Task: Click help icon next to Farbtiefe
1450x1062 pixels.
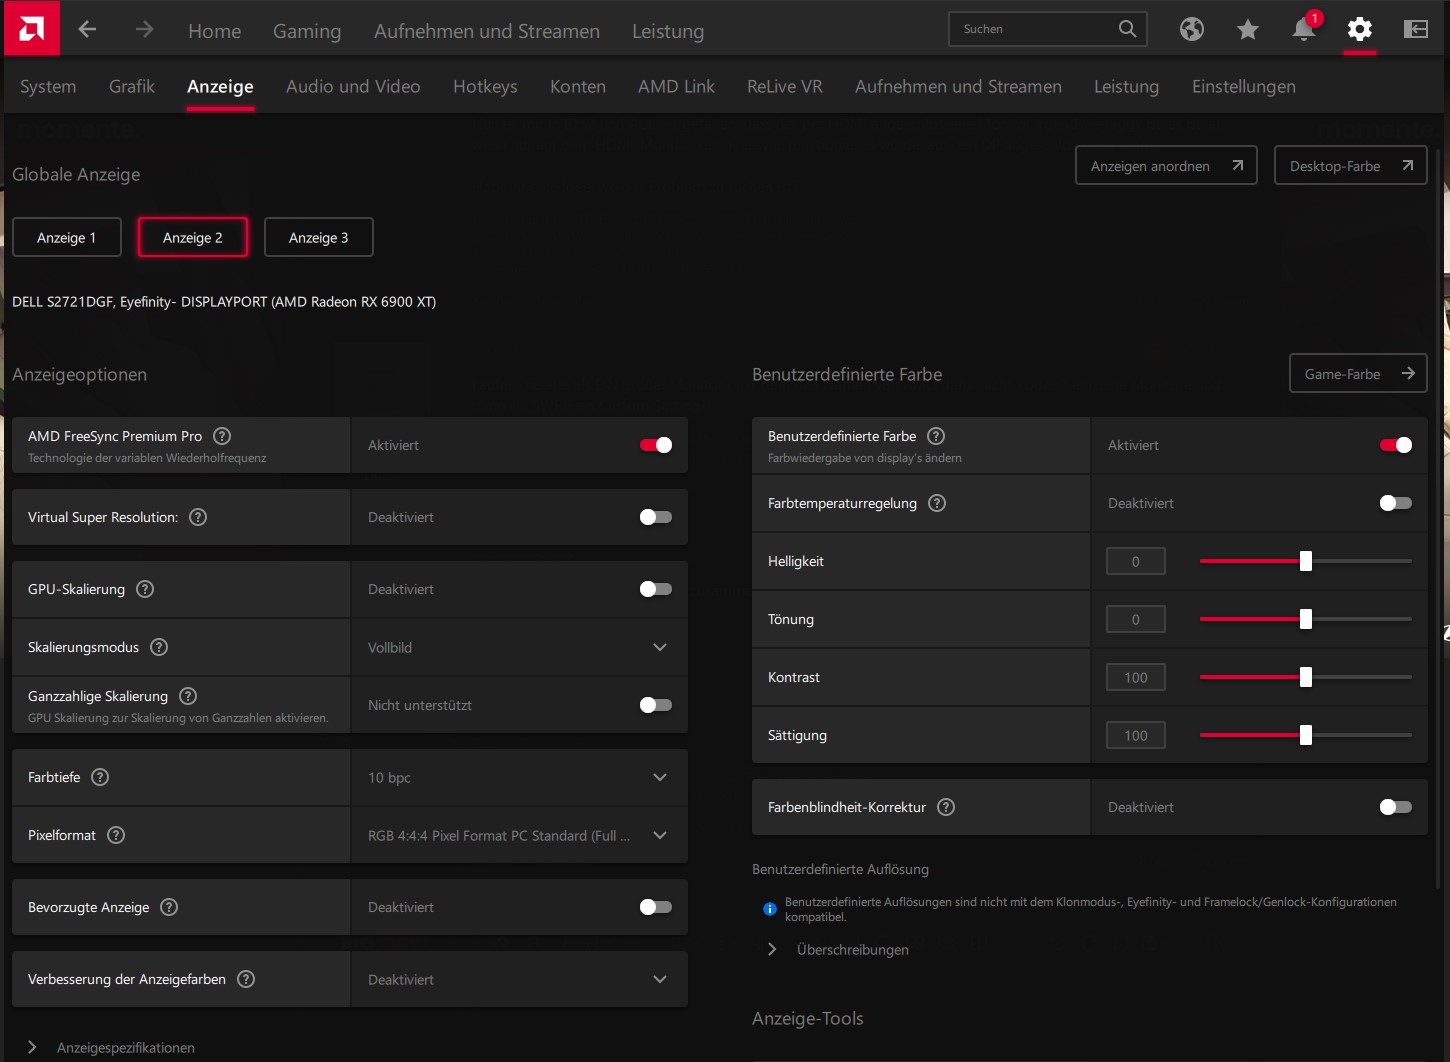Action: click(100, 777)
